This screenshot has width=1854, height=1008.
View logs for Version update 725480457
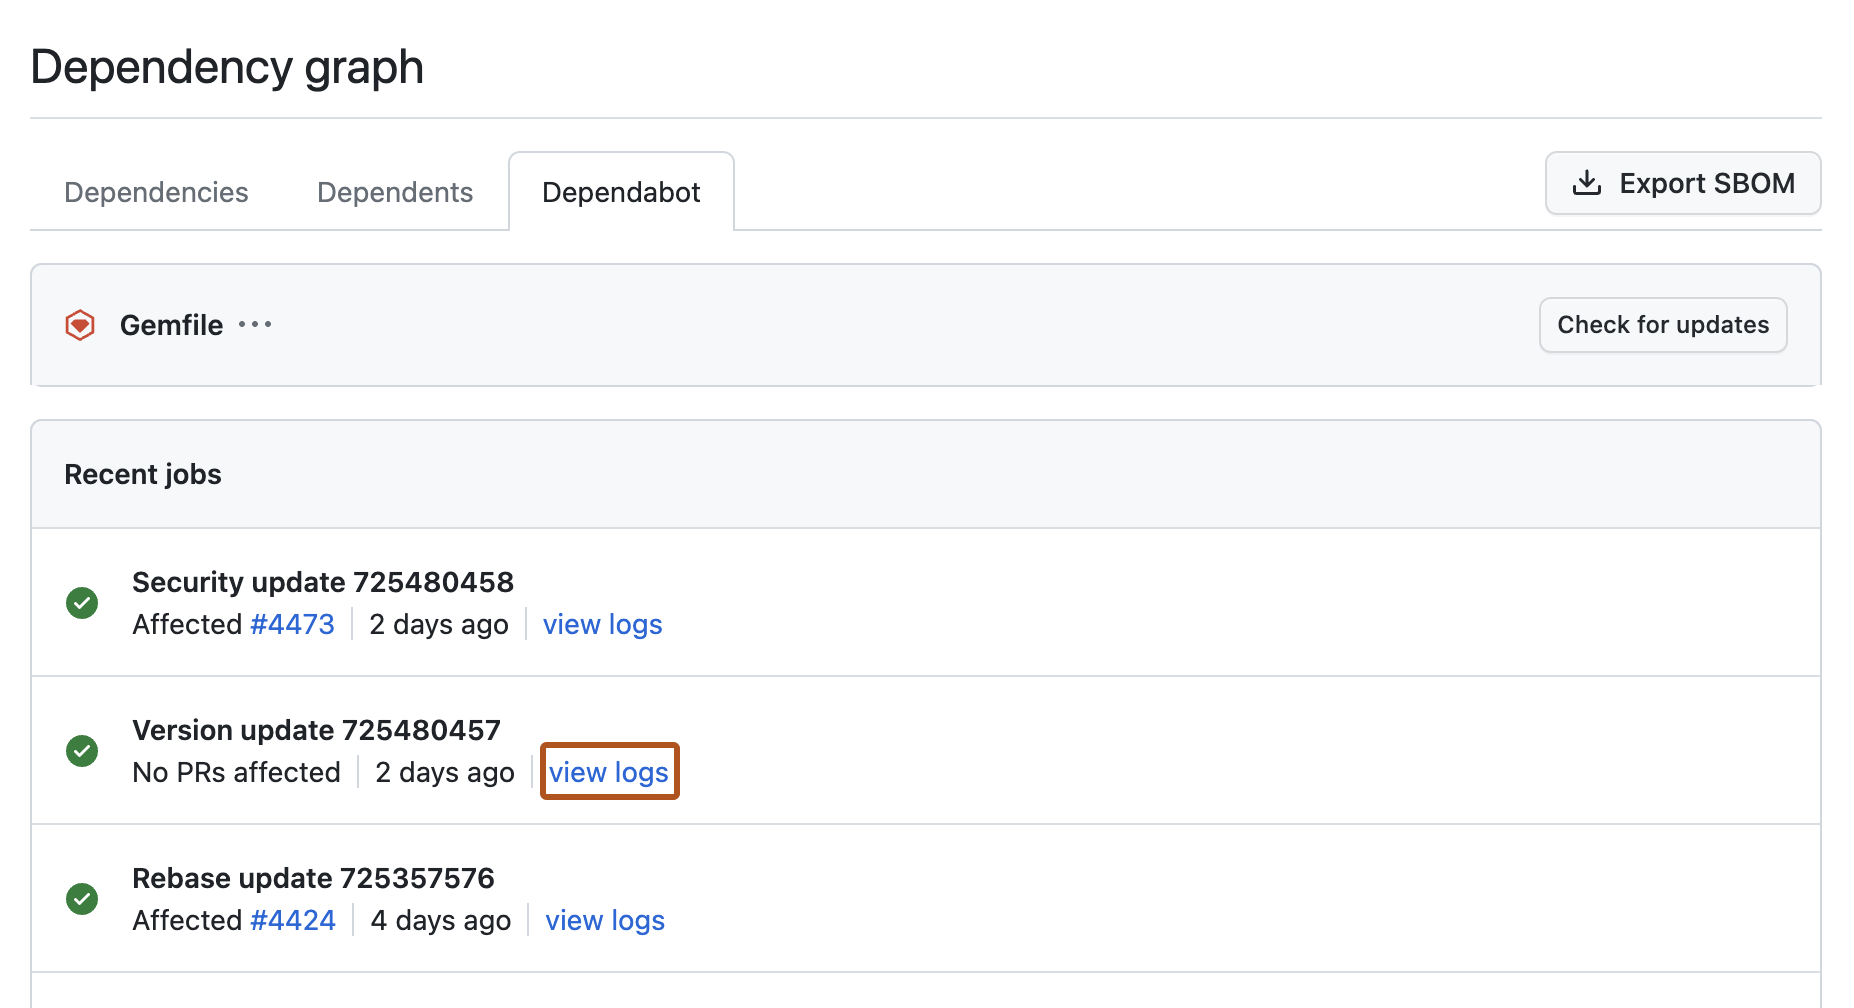tap(609, 771)
